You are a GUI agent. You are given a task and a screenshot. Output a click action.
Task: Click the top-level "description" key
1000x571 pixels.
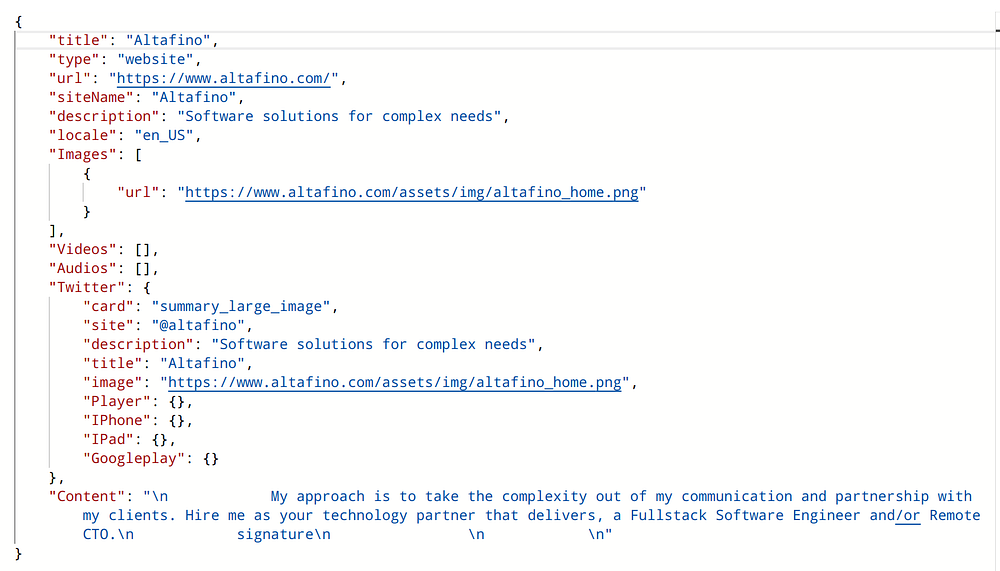pos(104,117)
